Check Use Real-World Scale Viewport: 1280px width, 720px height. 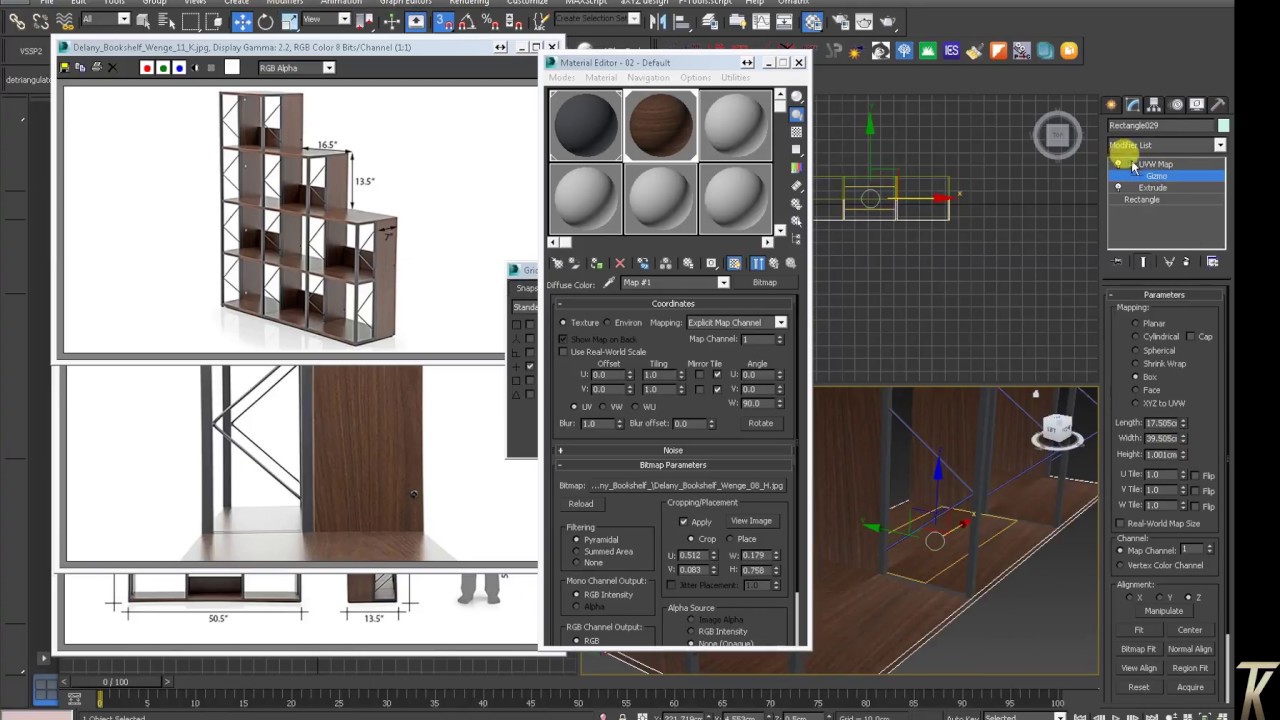click(x=563, y=352)
